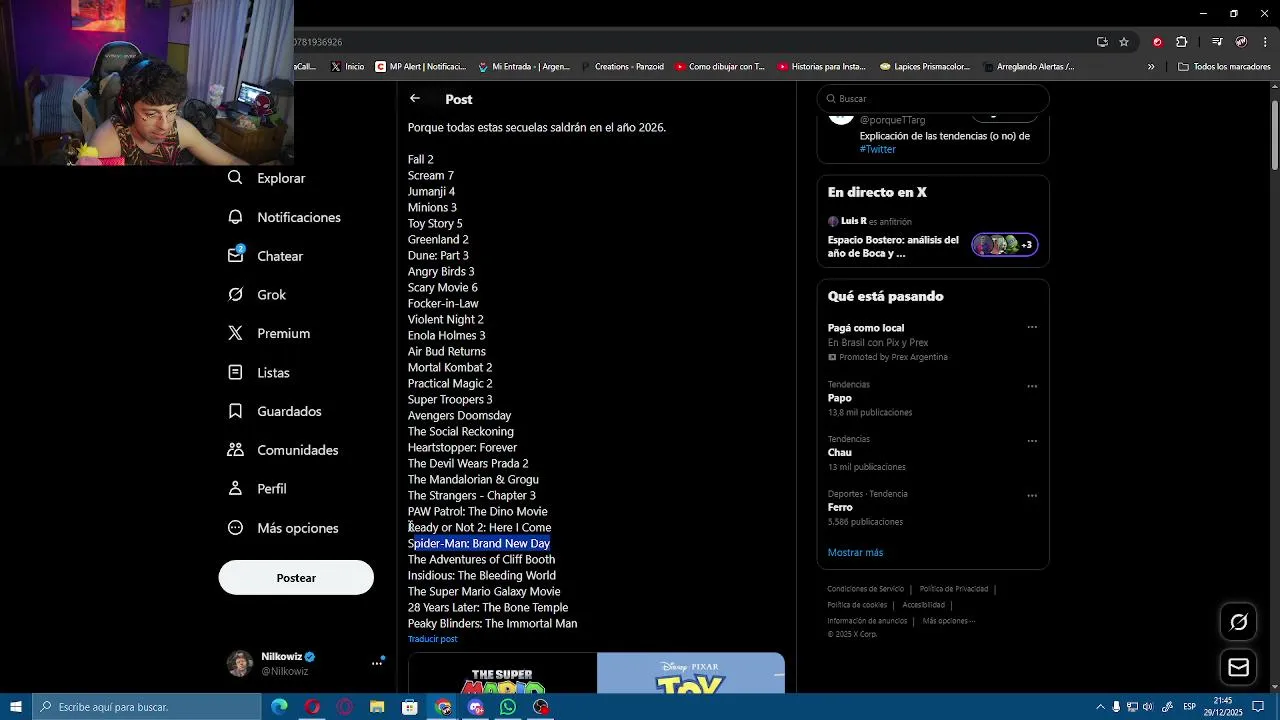The image size is (1280, 720).
Task: Open the Windows Start button
Action: click(15, 707)
